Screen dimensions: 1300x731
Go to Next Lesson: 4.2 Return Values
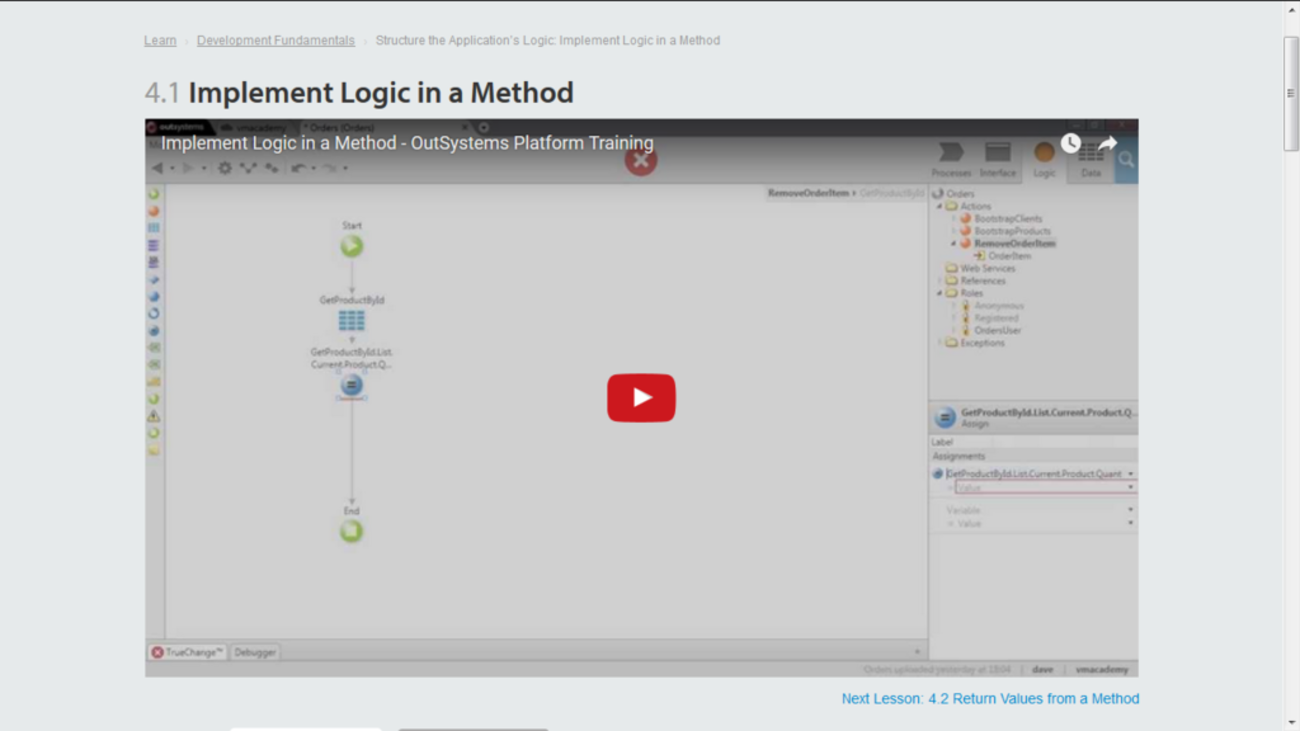pyautogui.click(x=990, y=699)
